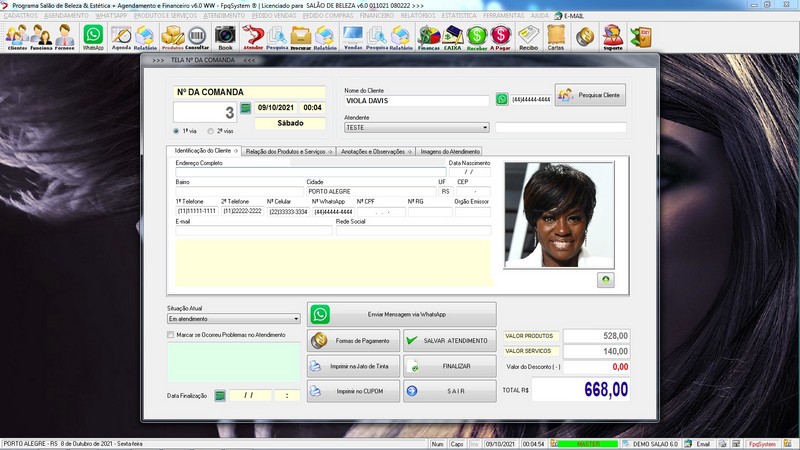
Task: Check Marcar se Ocorreu Problemas no Atendimento
Action: [x=171, y=335]
